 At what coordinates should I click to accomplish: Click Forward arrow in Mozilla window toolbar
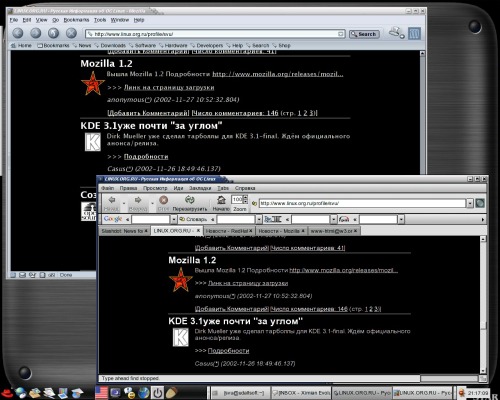[36, 33]
